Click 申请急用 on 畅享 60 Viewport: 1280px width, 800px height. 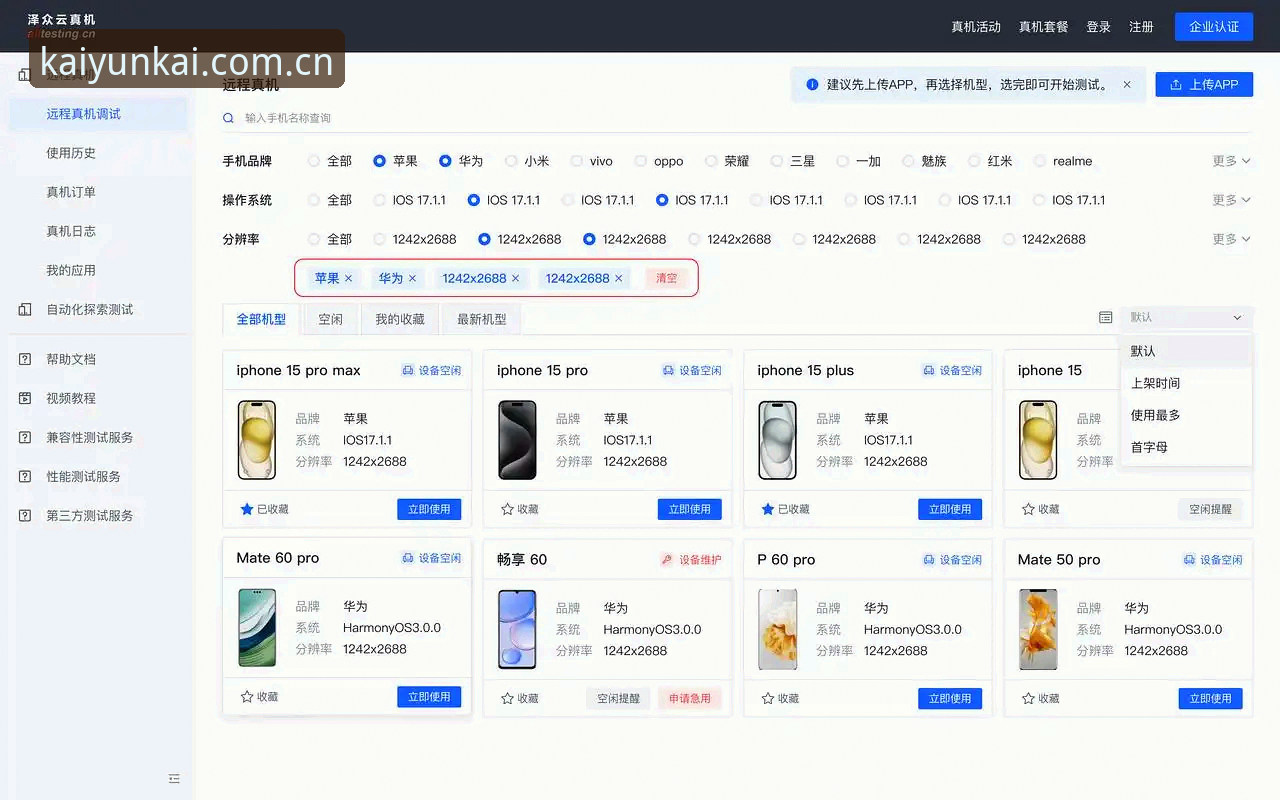pyautogui.click(x=690, y=698)
